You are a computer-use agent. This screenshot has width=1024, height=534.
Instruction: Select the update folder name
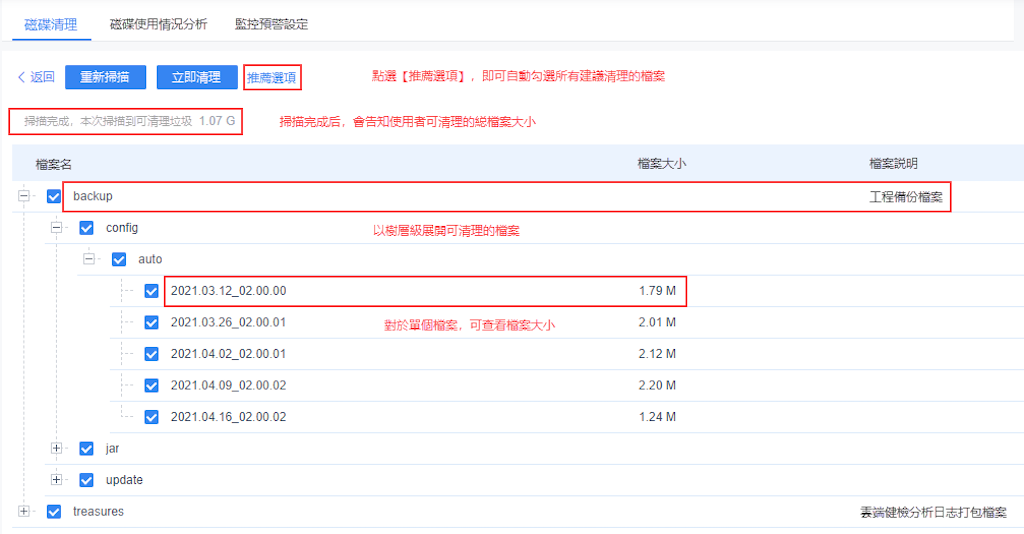pyautogui.click(x=124, y=480)
